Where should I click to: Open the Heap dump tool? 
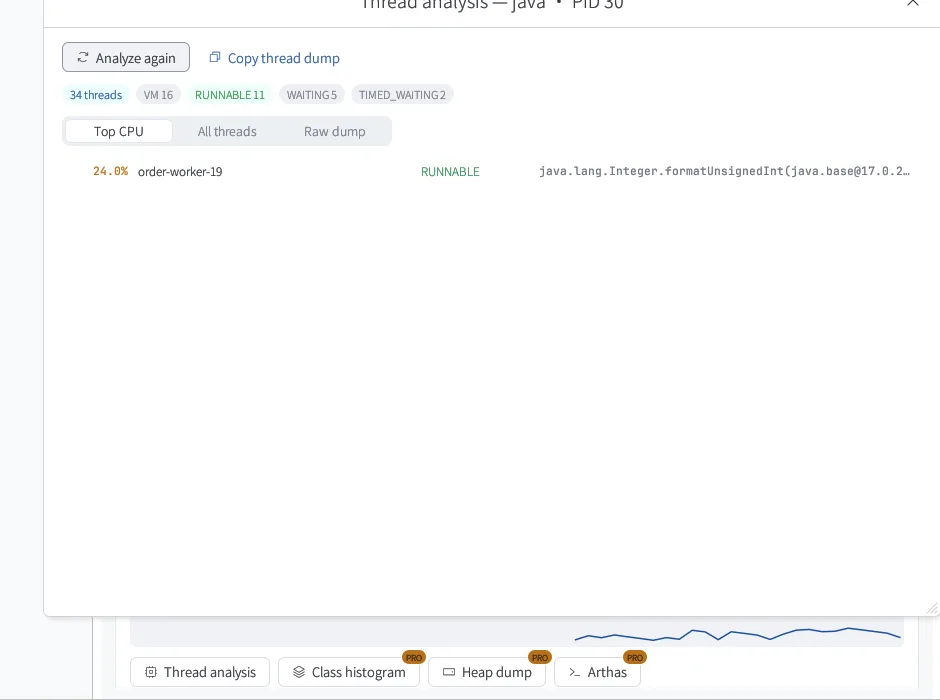(x=487, y=672)
